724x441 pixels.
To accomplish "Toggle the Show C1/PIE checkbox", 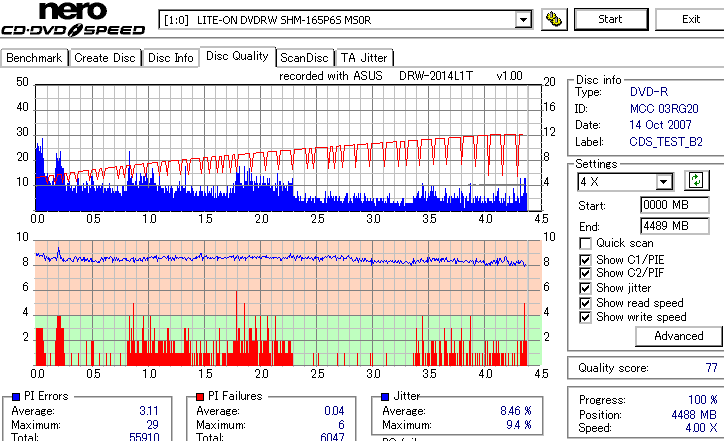I will pos(585,260).
